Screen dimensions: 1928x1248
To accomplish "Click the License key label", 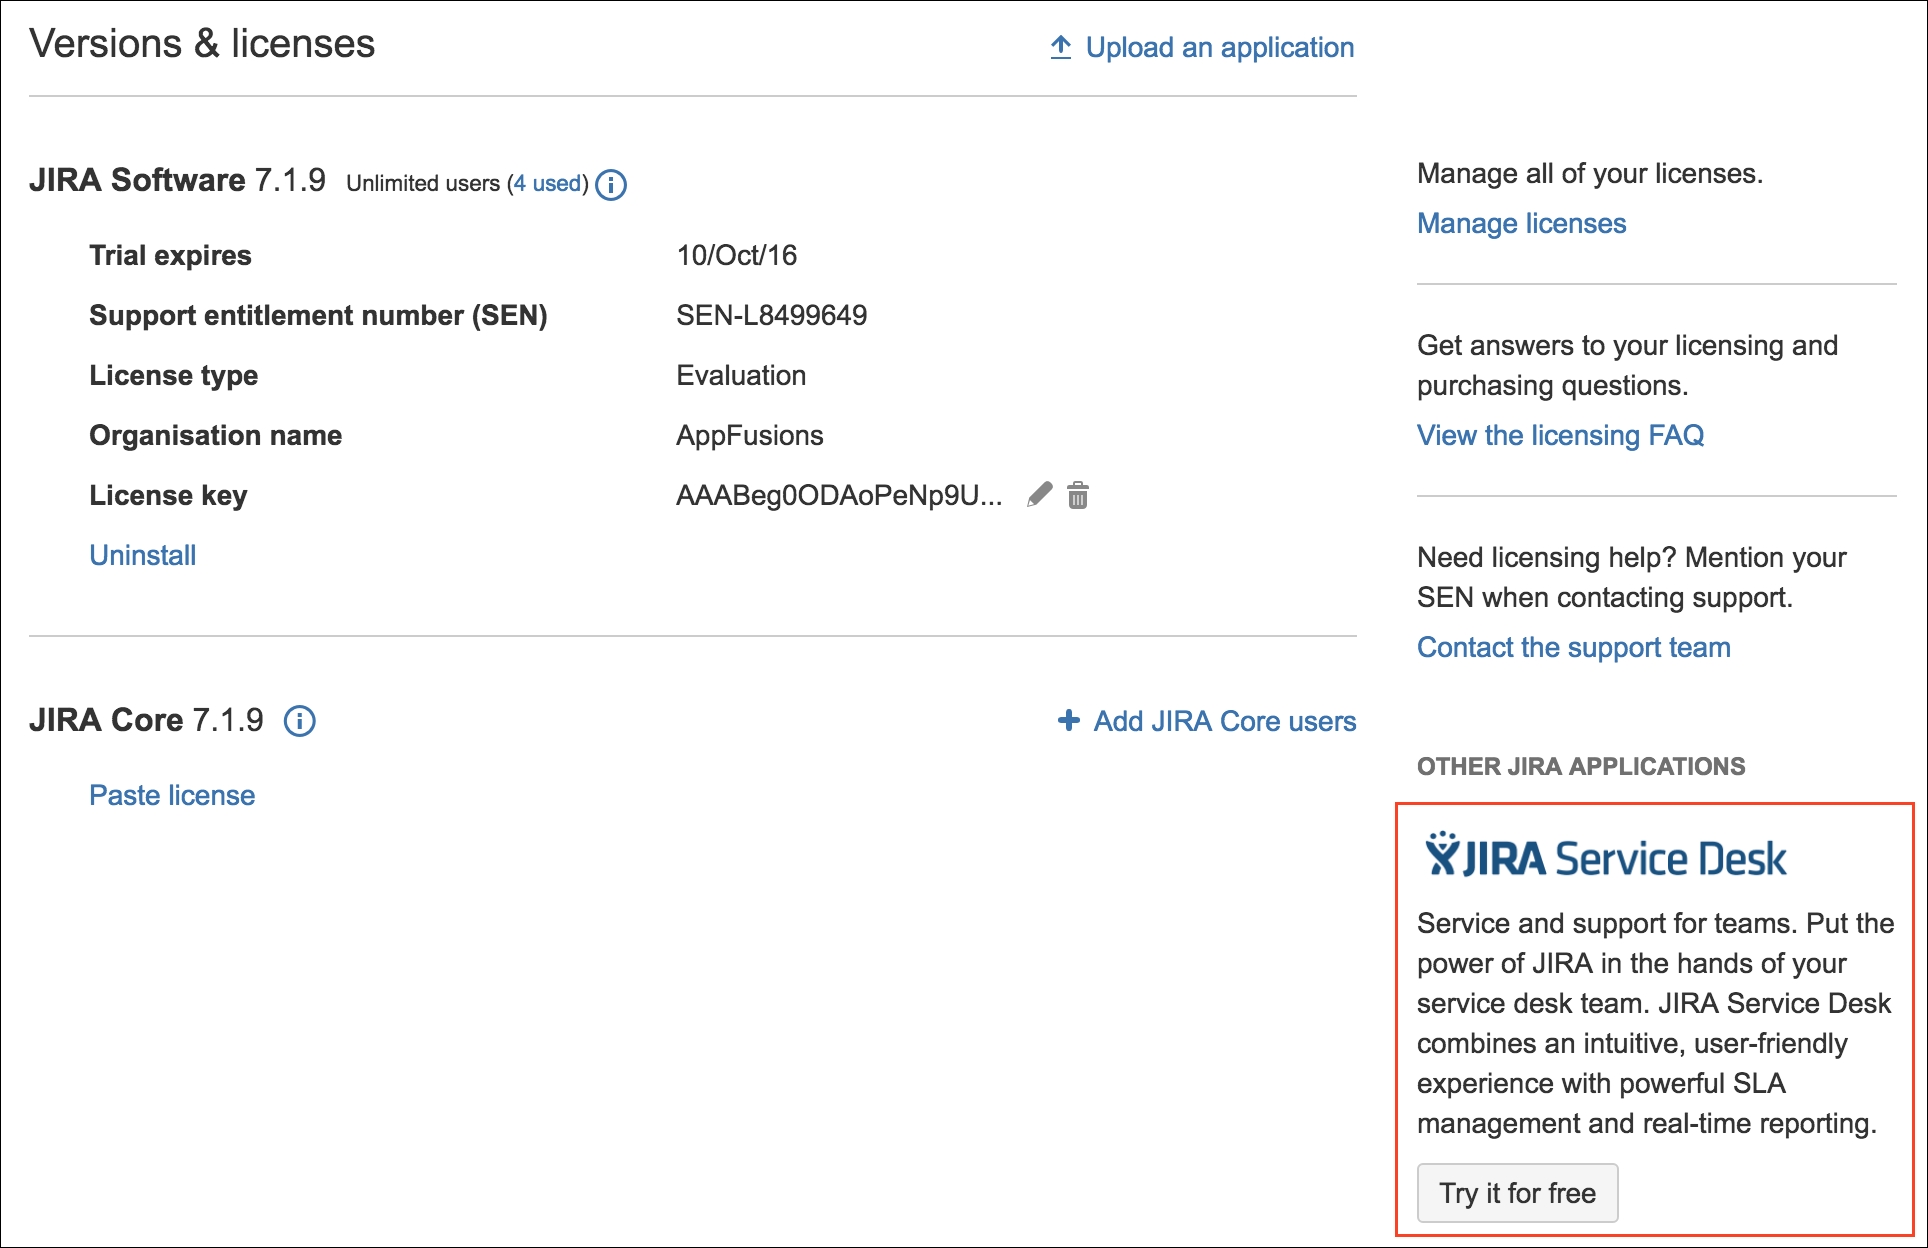I will (x=168, y=495).
